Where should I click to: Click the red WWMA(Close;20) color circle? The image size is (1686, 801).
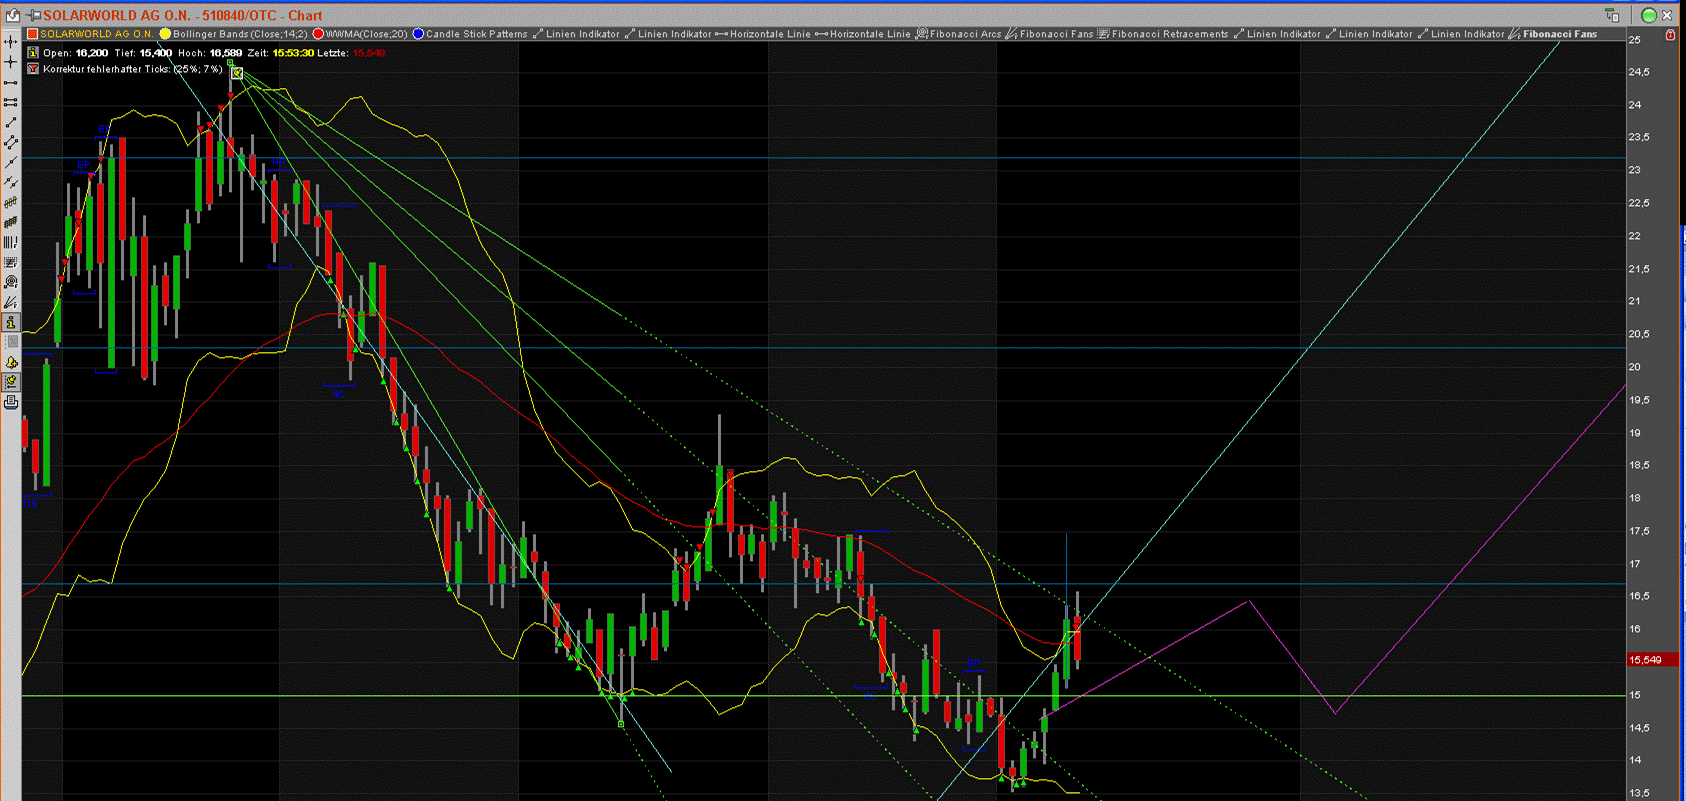(x=318, y=34)
